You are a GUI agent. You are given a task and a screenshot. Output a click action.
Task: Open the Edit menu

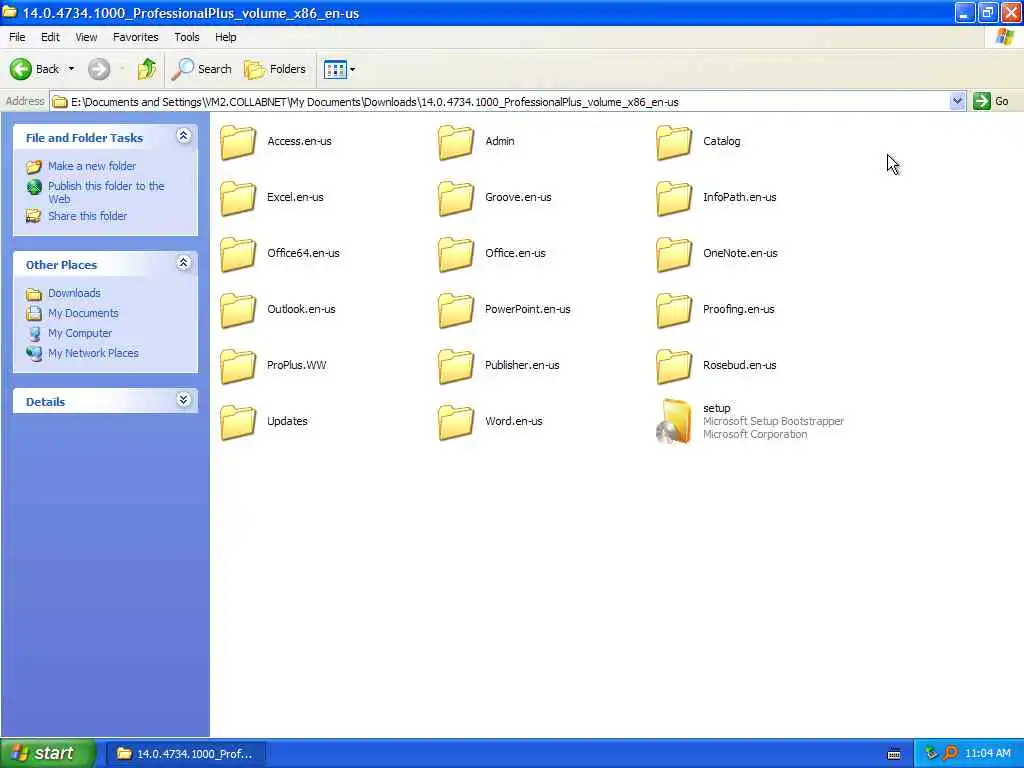(50, 37)
